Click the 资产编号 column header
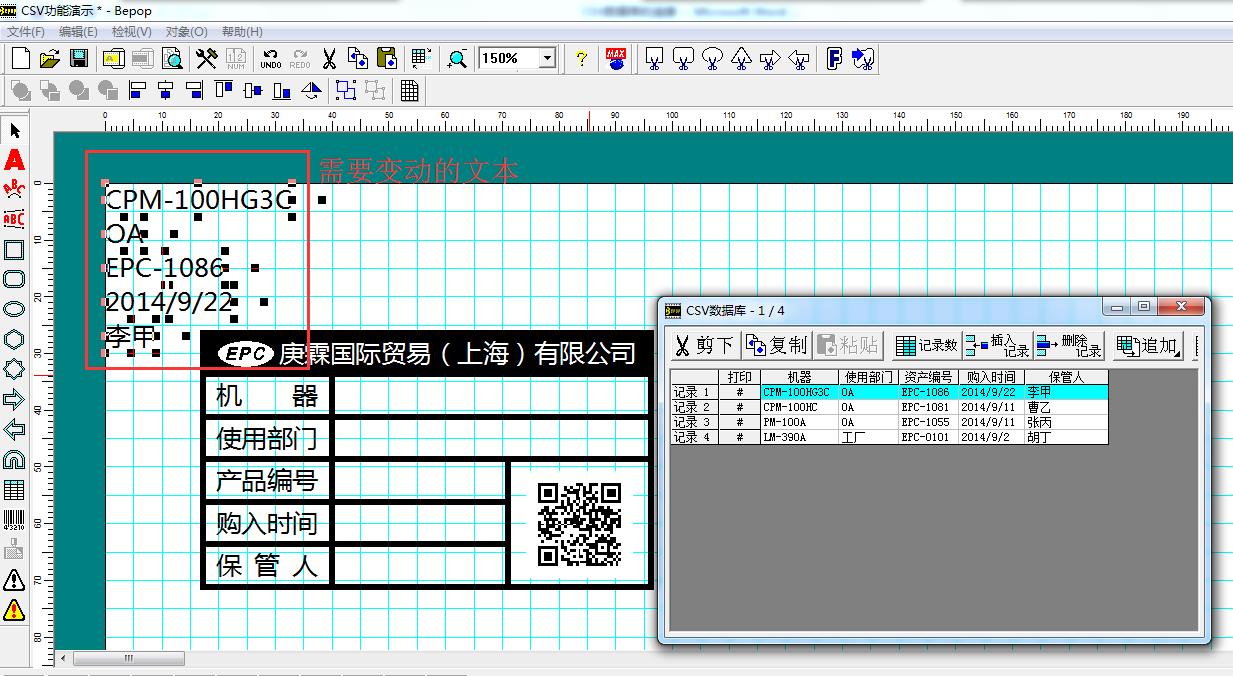 tap(928, 377)
